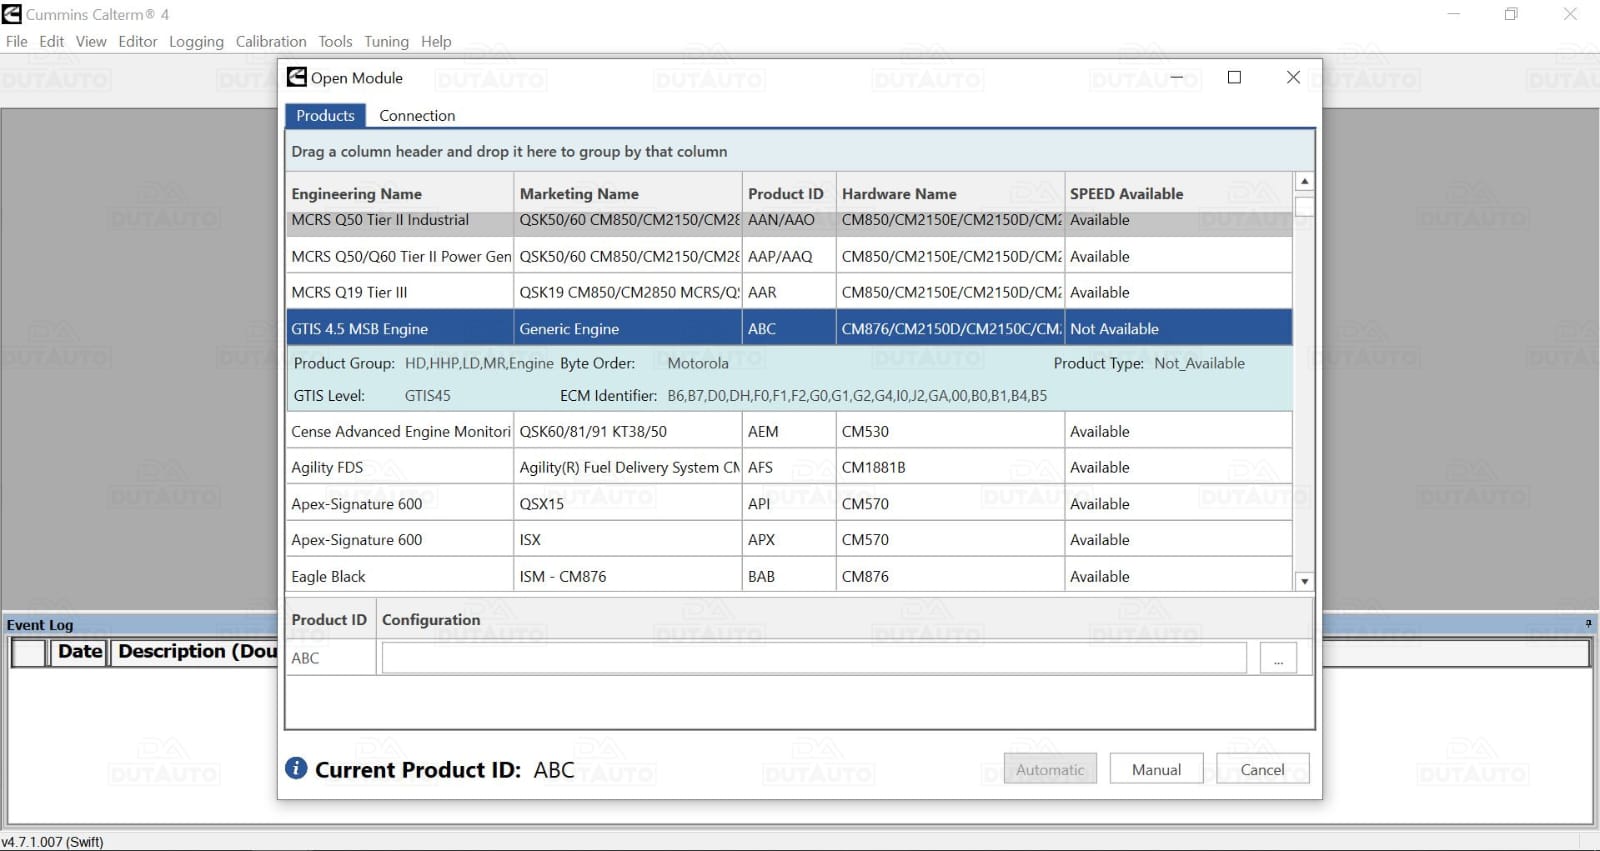This screenshot has width=1600, height=851.
Task: Maximize the Open Module dialog
Action: [x=1234, y=78]
